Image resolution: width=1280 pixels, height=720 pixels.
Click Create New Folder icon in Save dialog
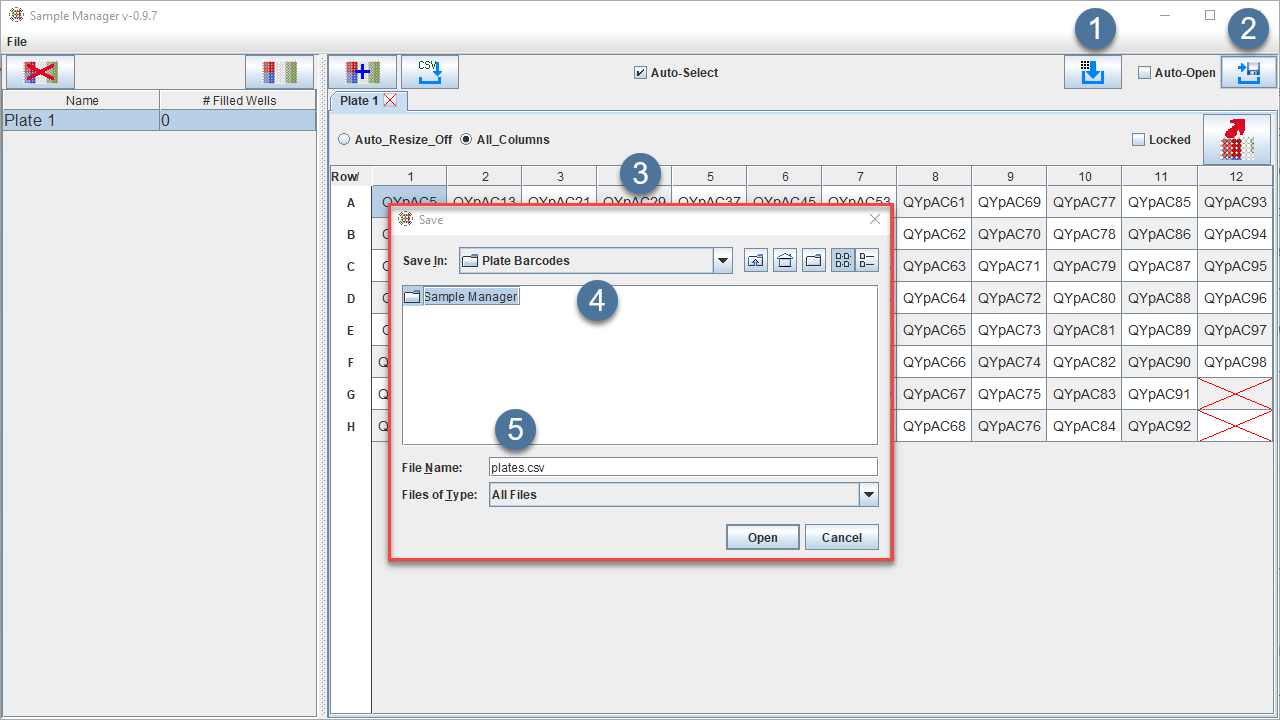pos(814,261)
